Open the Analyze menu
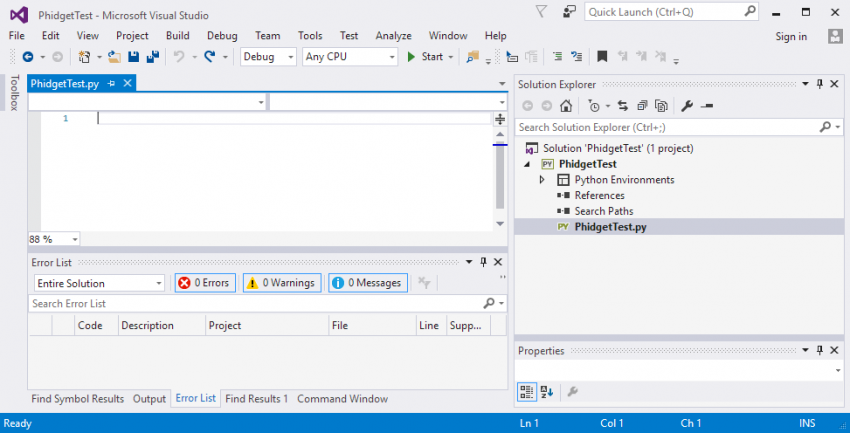850x433 pixels. point(394,36)
